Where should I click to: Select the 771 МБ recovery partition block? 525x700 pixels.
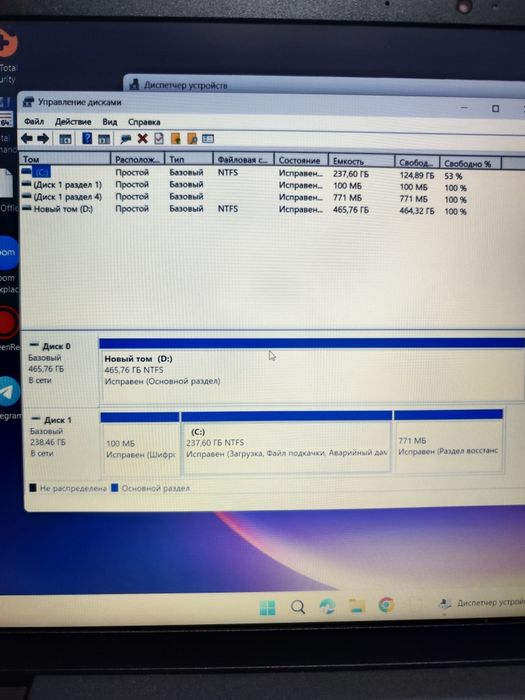point(449,441)
